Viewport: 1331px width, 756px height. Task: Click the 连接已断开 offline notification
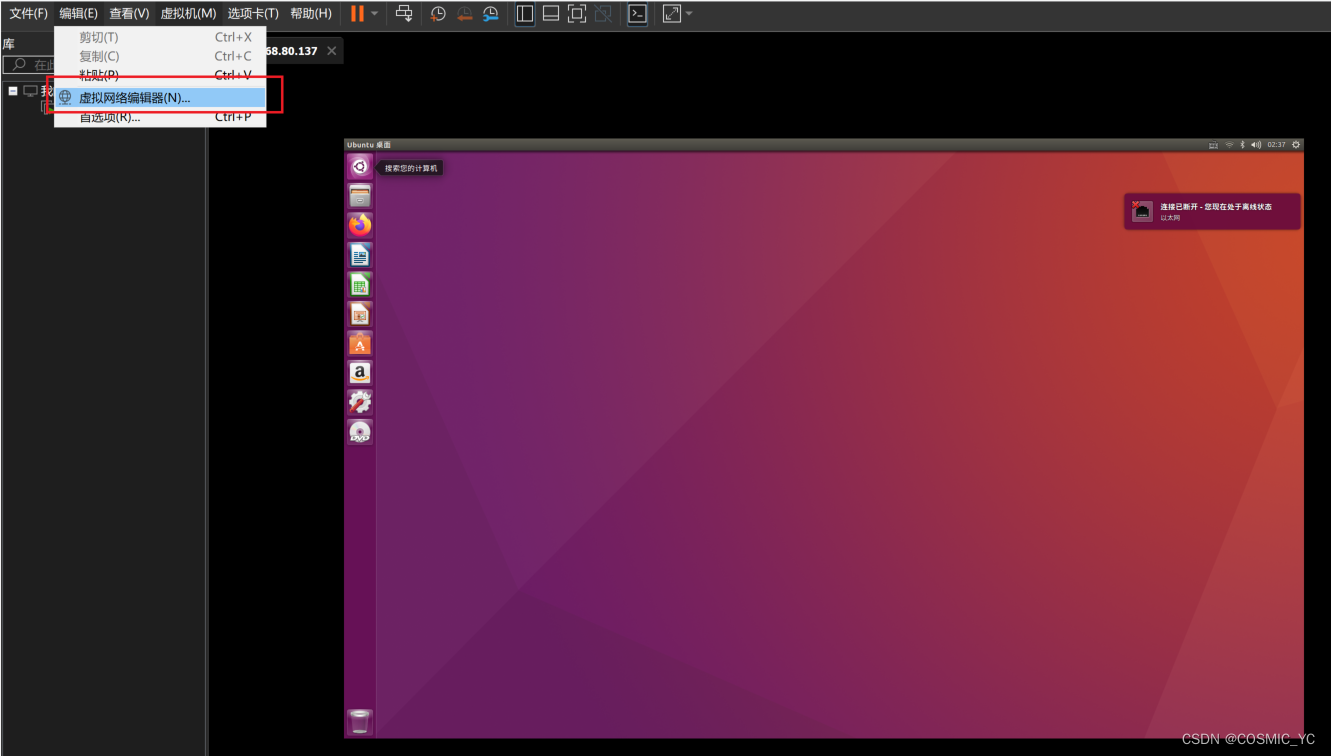tap(1213, 211)
